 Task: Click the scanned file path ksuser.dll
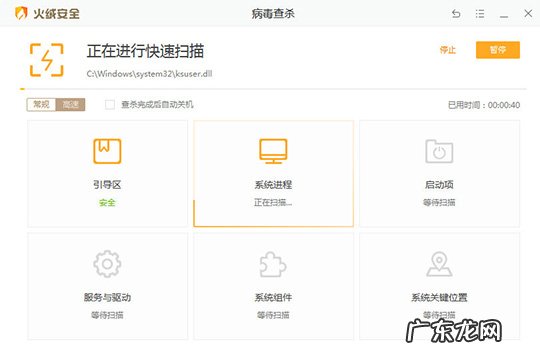click(149, 74)
